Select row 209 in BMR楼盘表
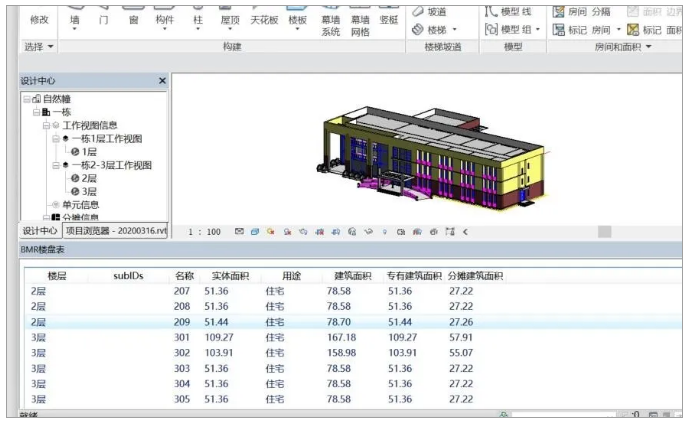This screenshot has height=423, width=690. click(x=352, y=322)
